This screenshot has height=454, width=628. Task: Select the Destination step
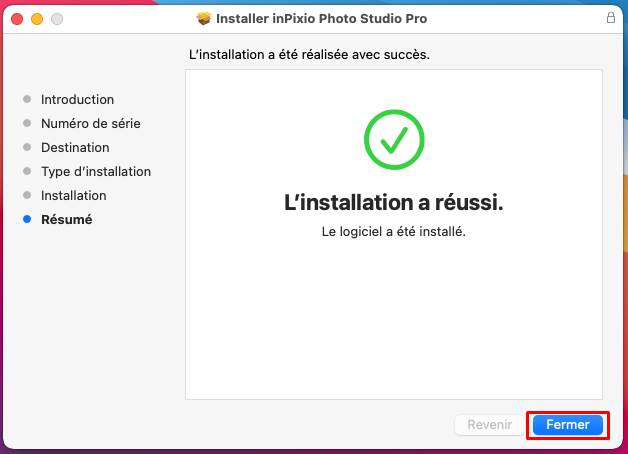click(x=75, y=147)
